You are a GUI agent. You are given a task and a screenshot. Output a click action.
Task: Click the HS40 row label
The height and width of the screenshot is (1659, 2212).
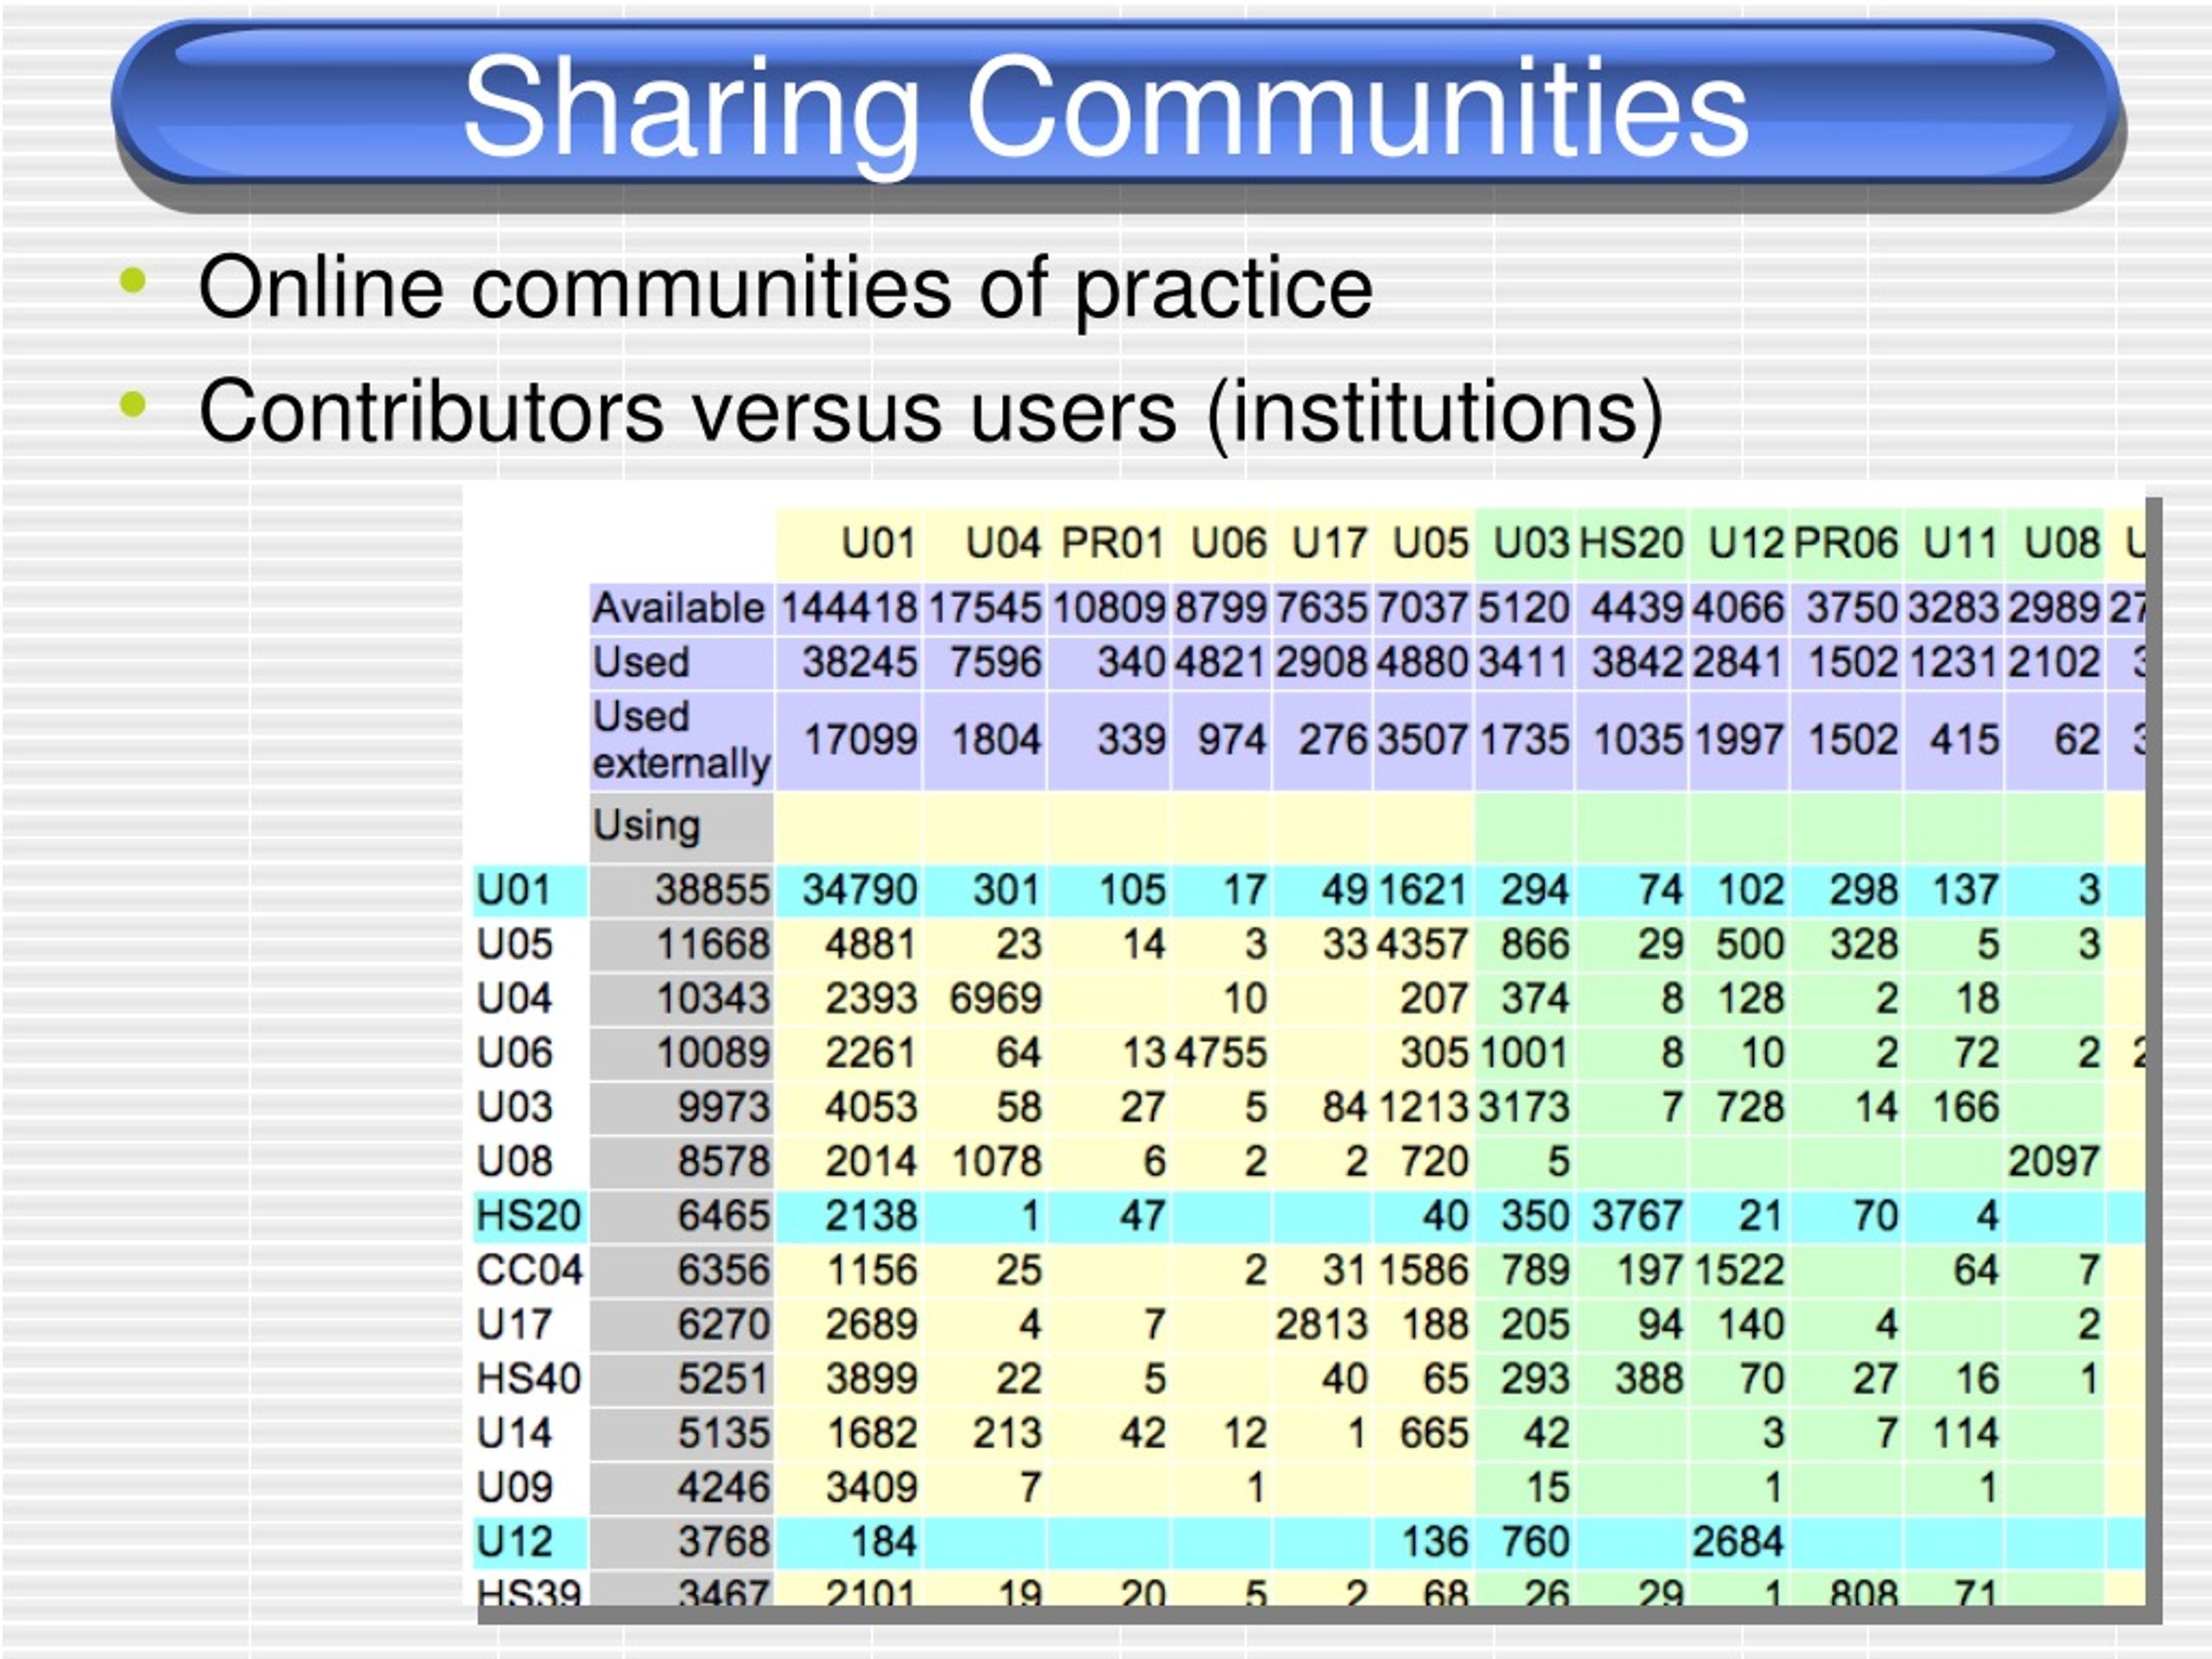pos(528,1379)
